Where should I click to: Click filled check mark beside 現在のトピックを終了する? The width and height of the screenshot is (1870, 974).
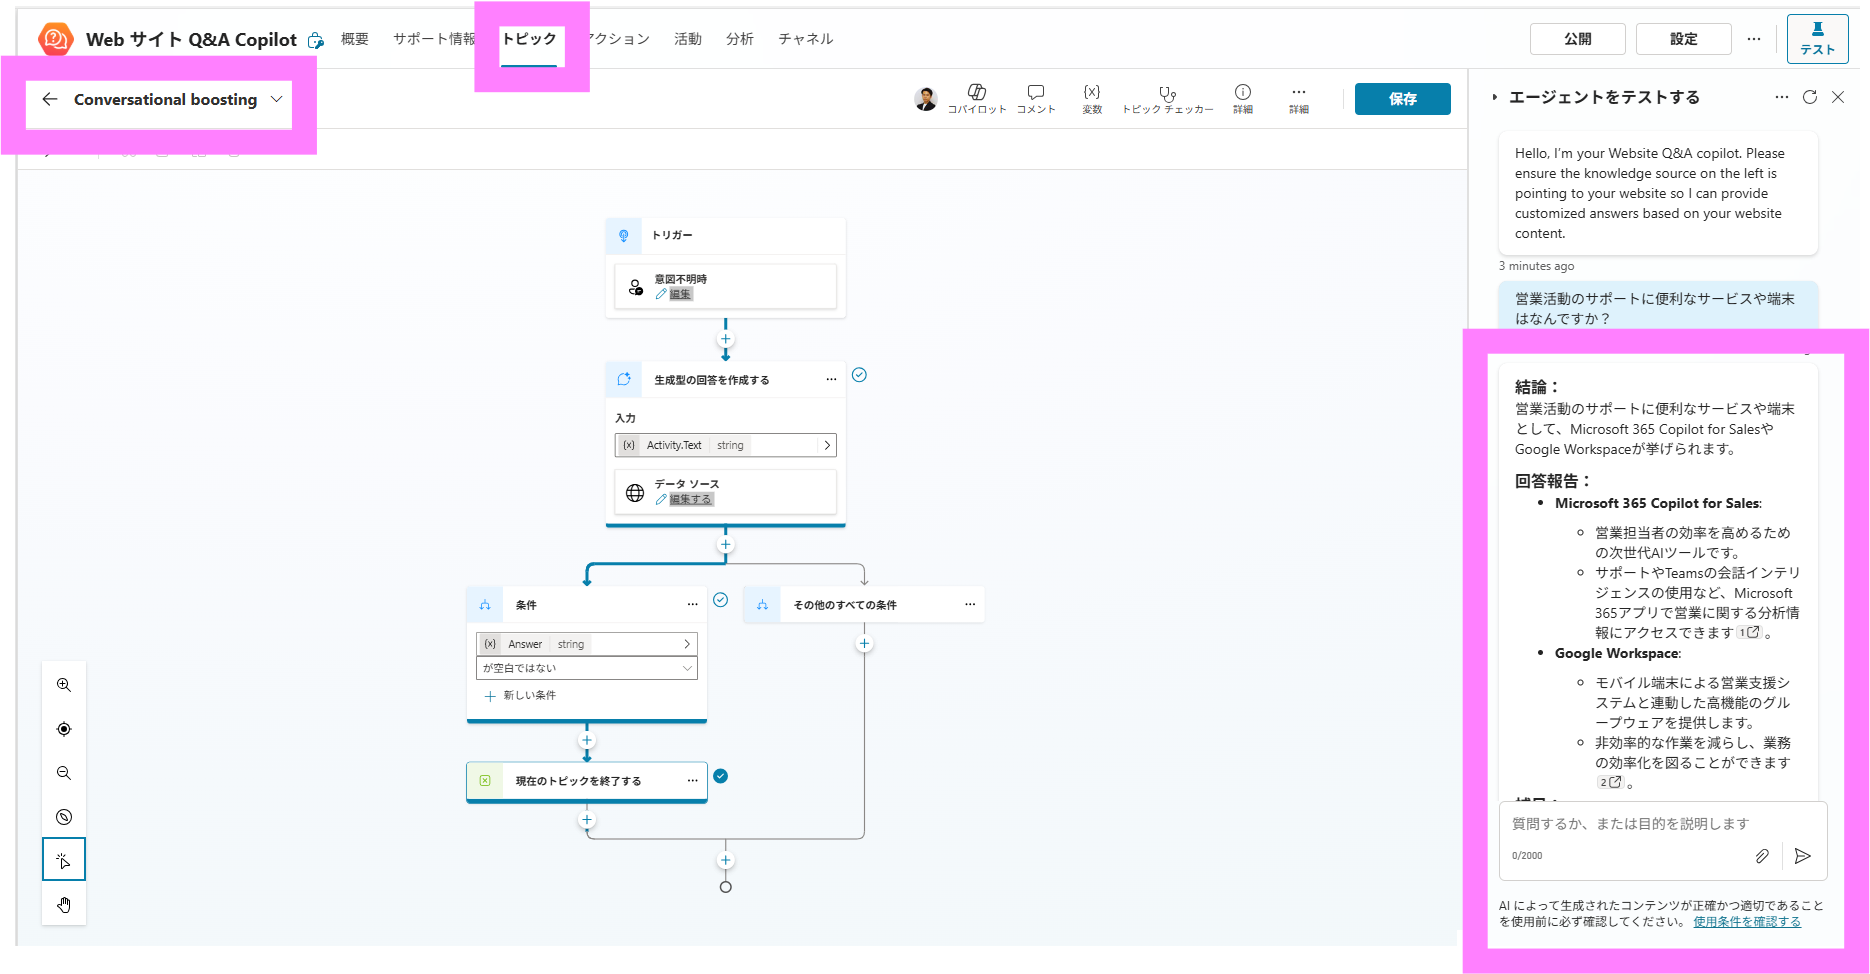pos(720,776)
